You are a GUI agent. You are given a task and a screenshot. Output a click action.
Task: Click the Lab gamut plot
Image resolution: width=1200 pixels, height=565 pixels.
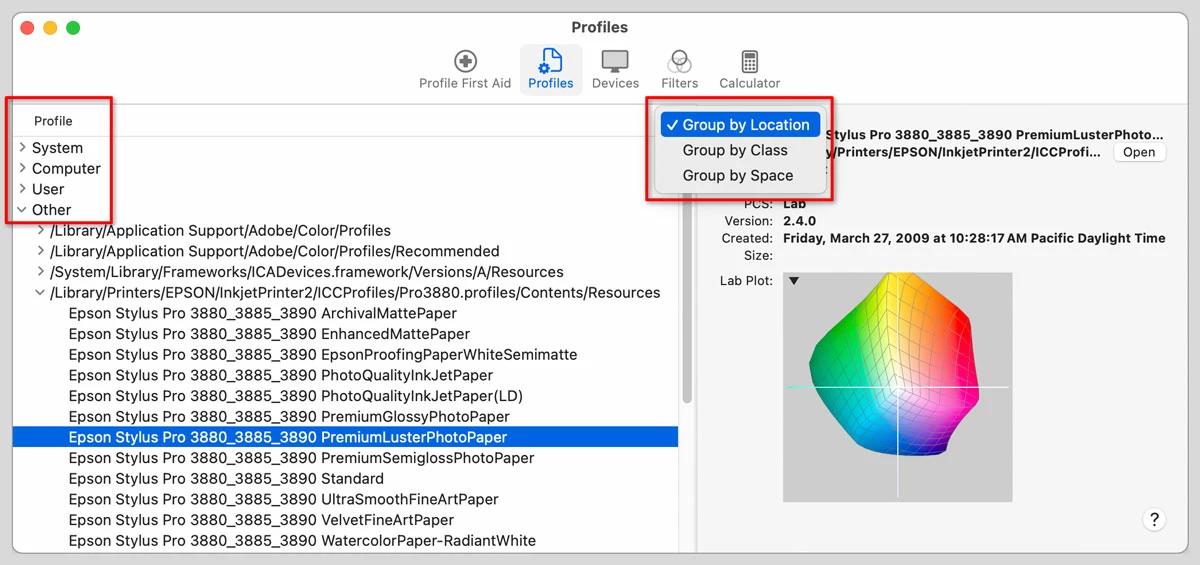coord(898,387)
